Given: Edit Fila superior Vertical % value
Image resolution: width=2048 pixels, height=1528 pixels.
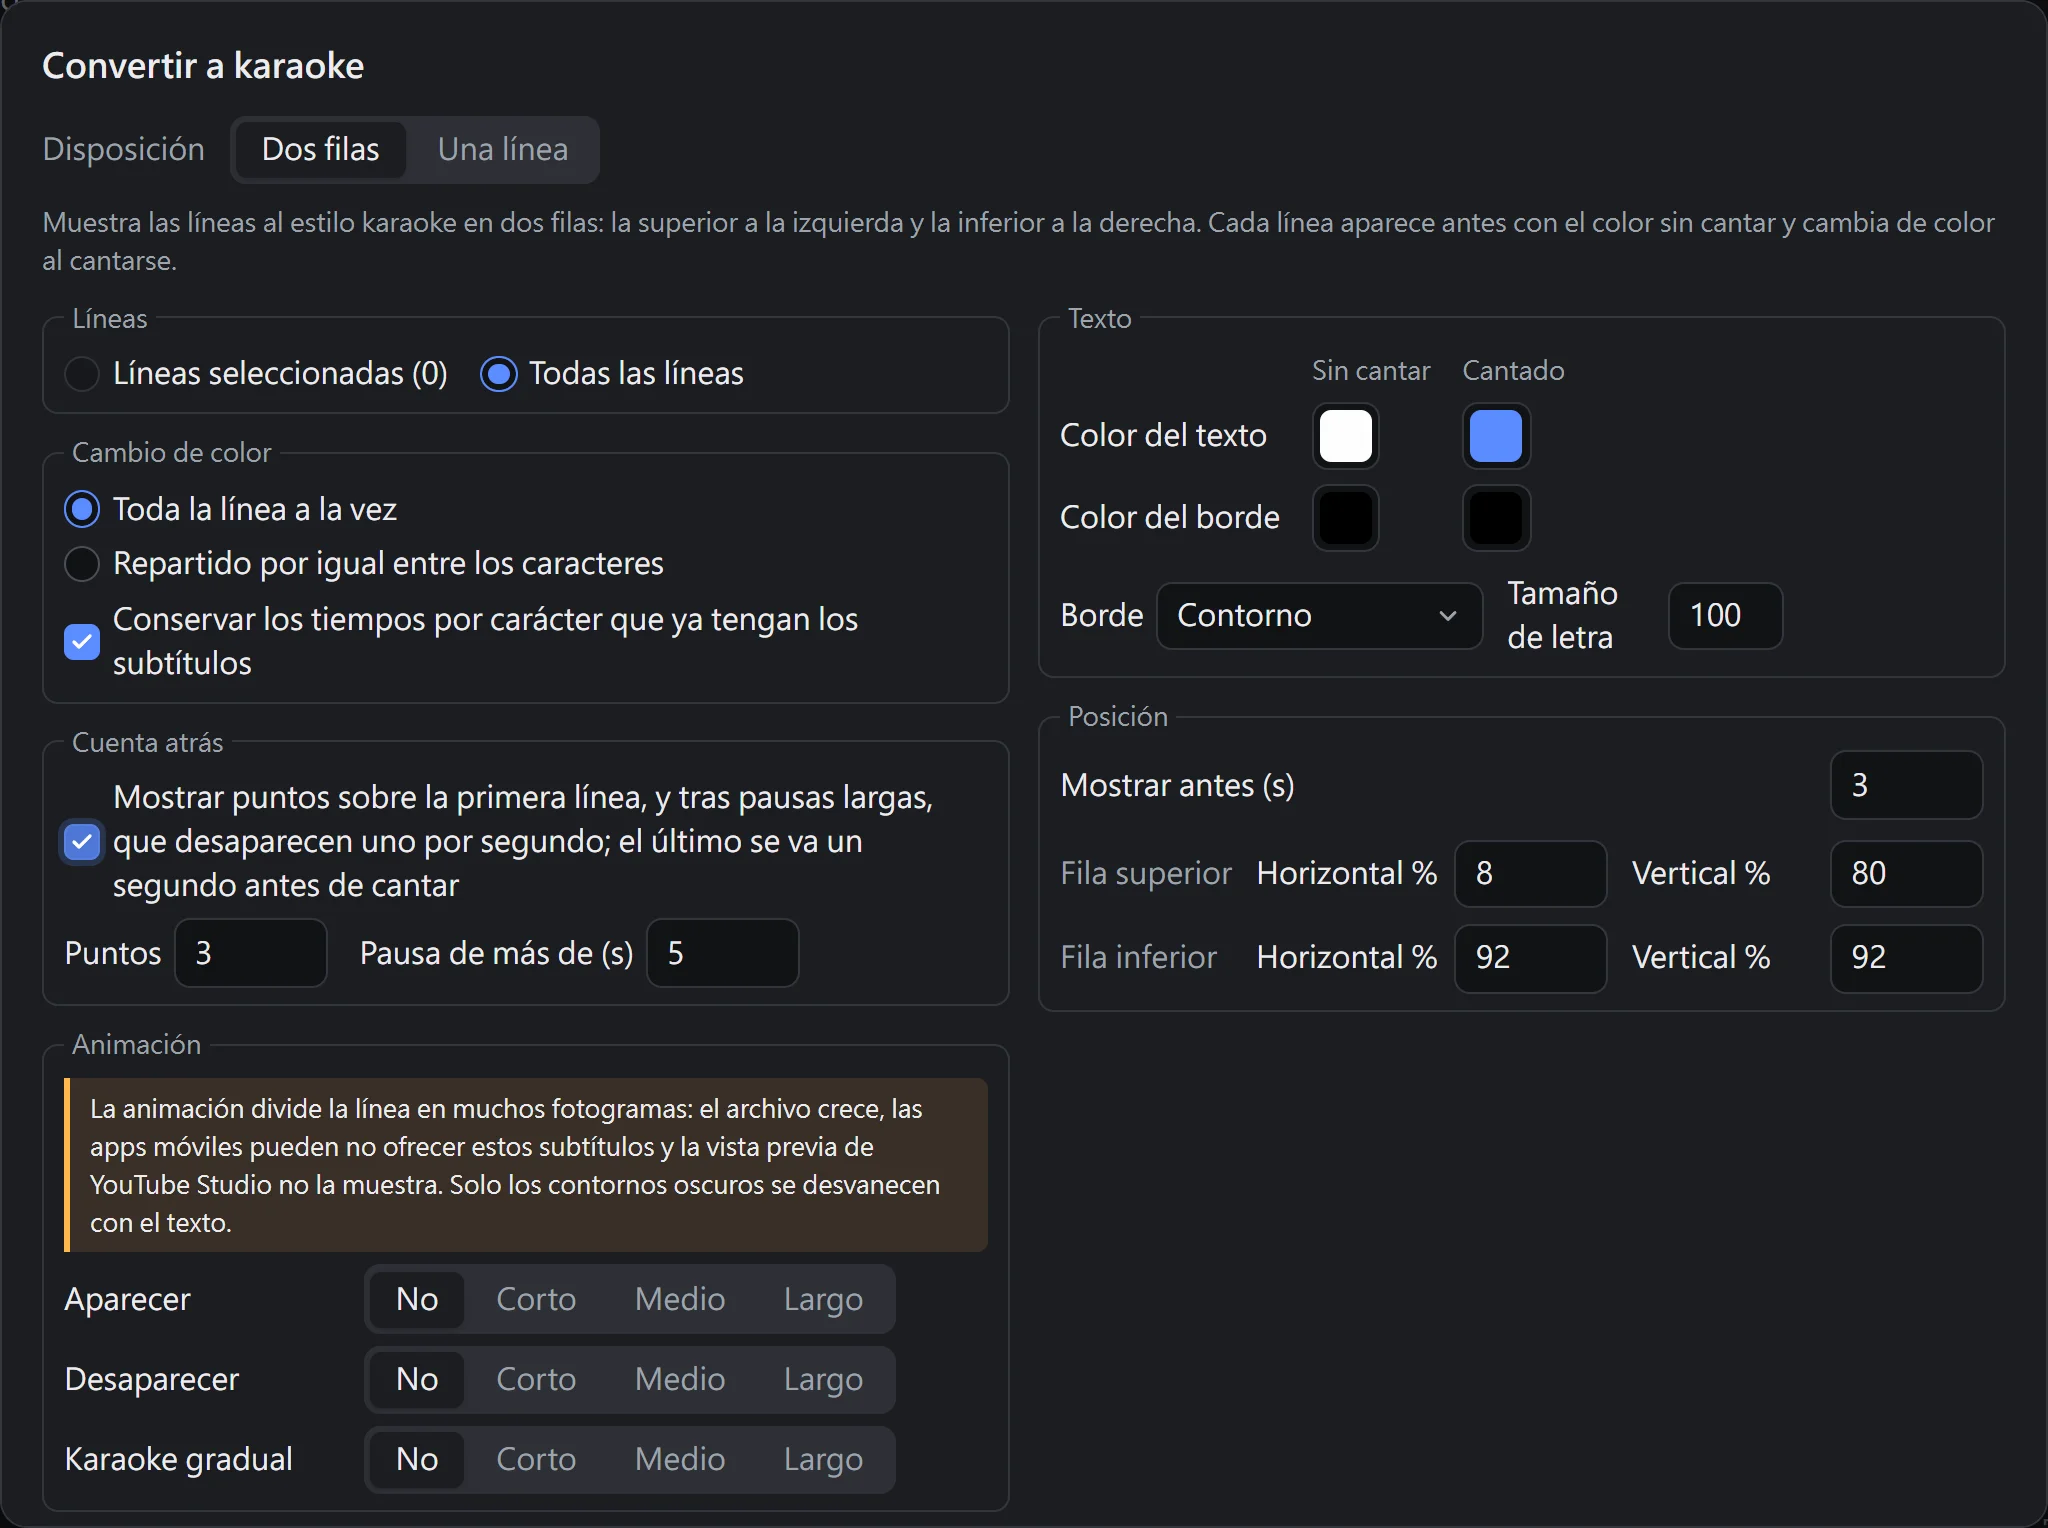Looking at the screenshot, I should (1906, 874).
